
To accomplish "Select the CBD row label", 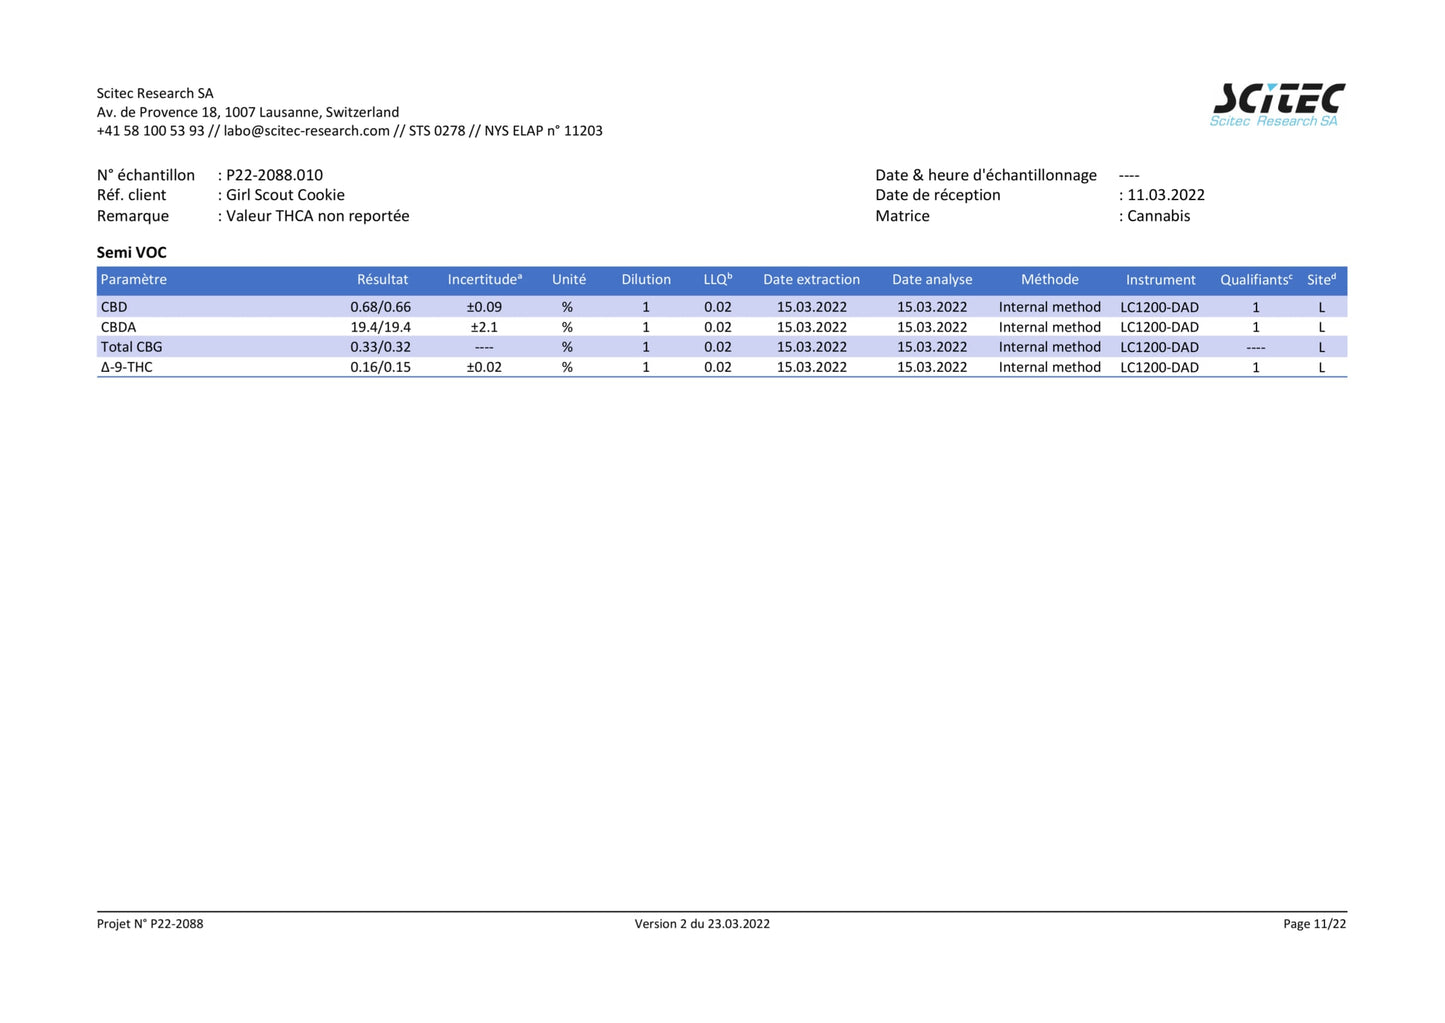I will [114, 307].
